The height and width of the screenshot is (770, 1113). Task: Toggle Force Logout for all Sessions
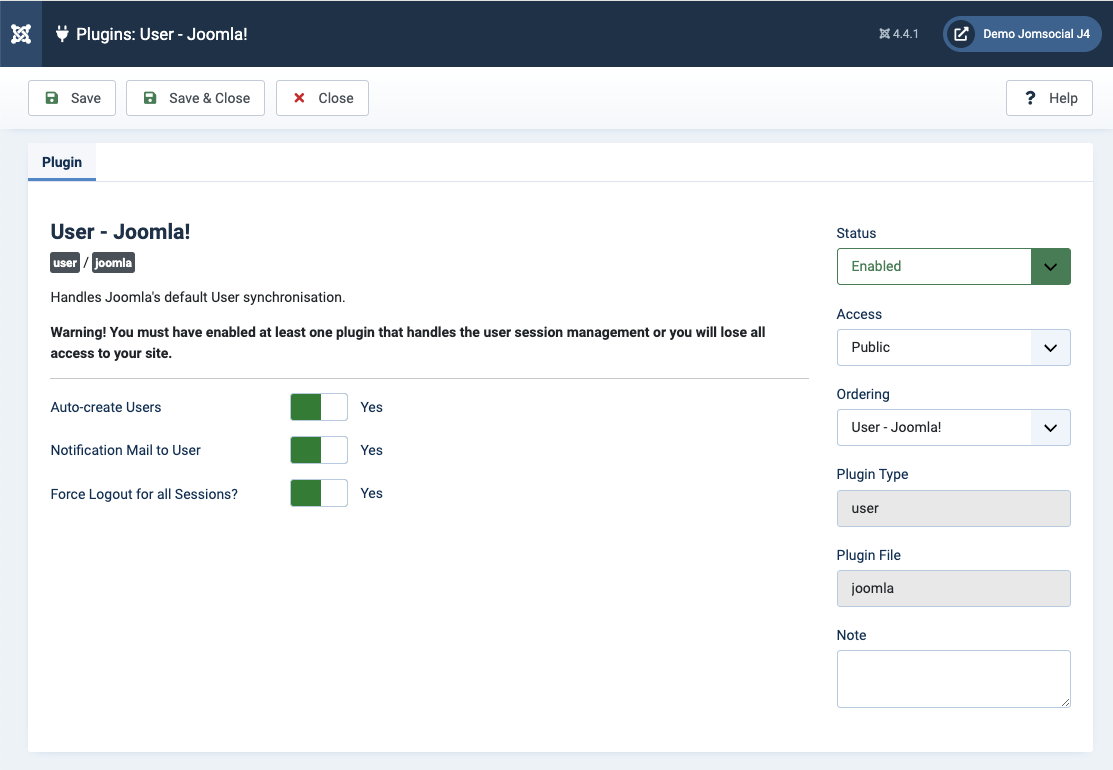[x=319, y=493]
